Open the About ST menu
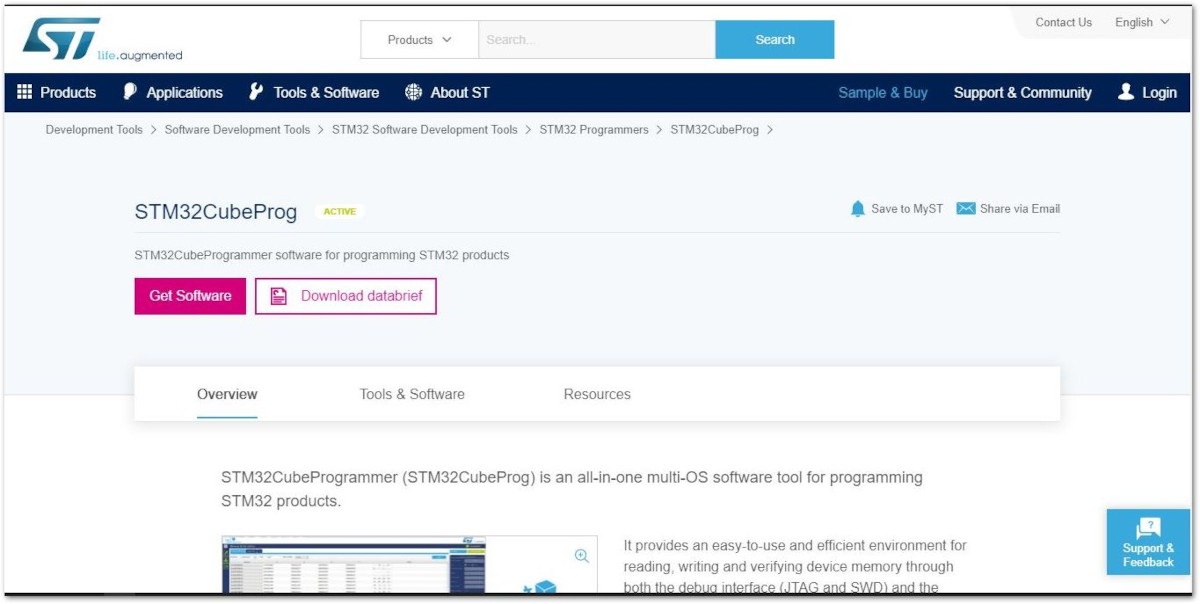1200x604 pixels. coord(447,92)
